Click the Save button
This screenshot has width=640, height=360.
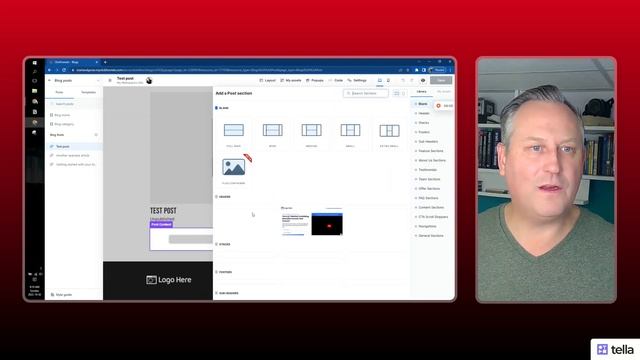coord(441,80)
